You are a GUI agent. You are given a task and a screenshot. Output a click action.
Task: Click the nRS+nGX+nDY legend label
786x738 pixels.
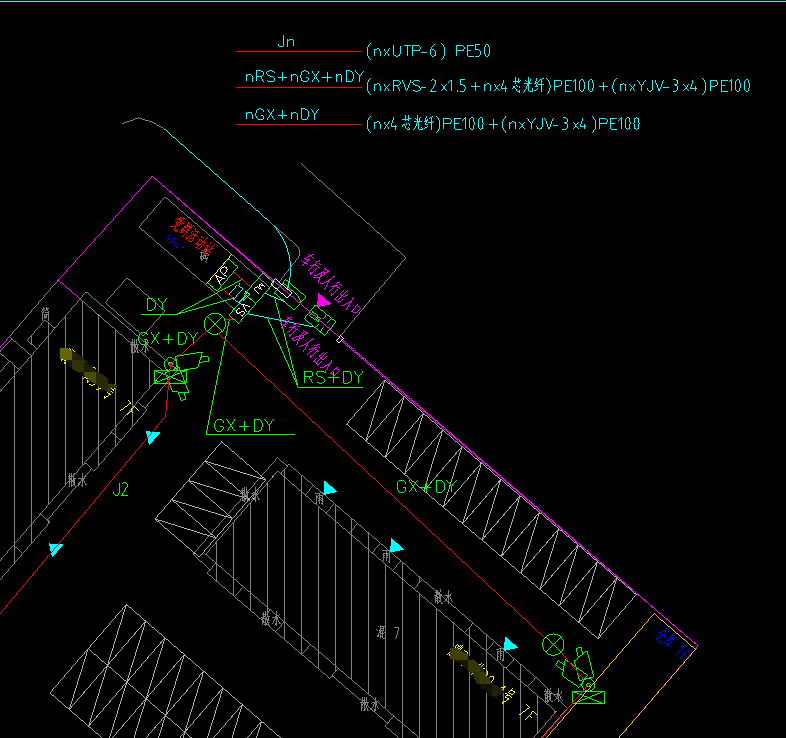[304, 76]
